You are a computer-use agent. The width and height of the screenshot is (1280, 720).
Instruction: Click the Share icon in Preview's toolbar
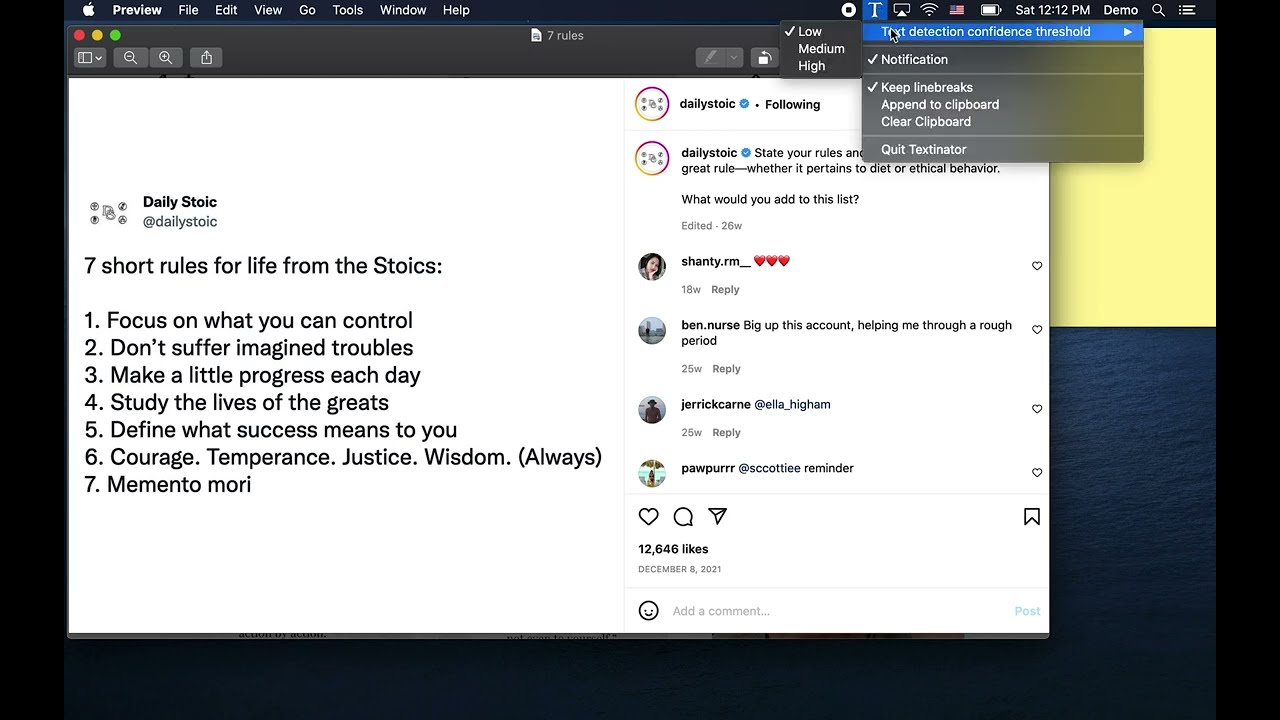tap(206, 57)
